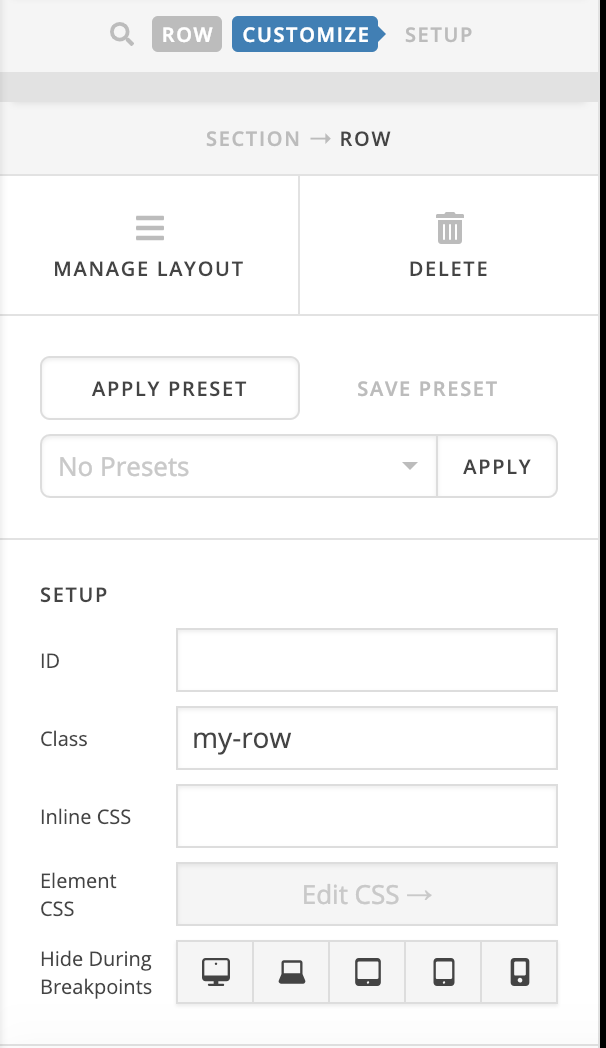Toggle hide on landscape tablet breakpoint

[367, 972]
